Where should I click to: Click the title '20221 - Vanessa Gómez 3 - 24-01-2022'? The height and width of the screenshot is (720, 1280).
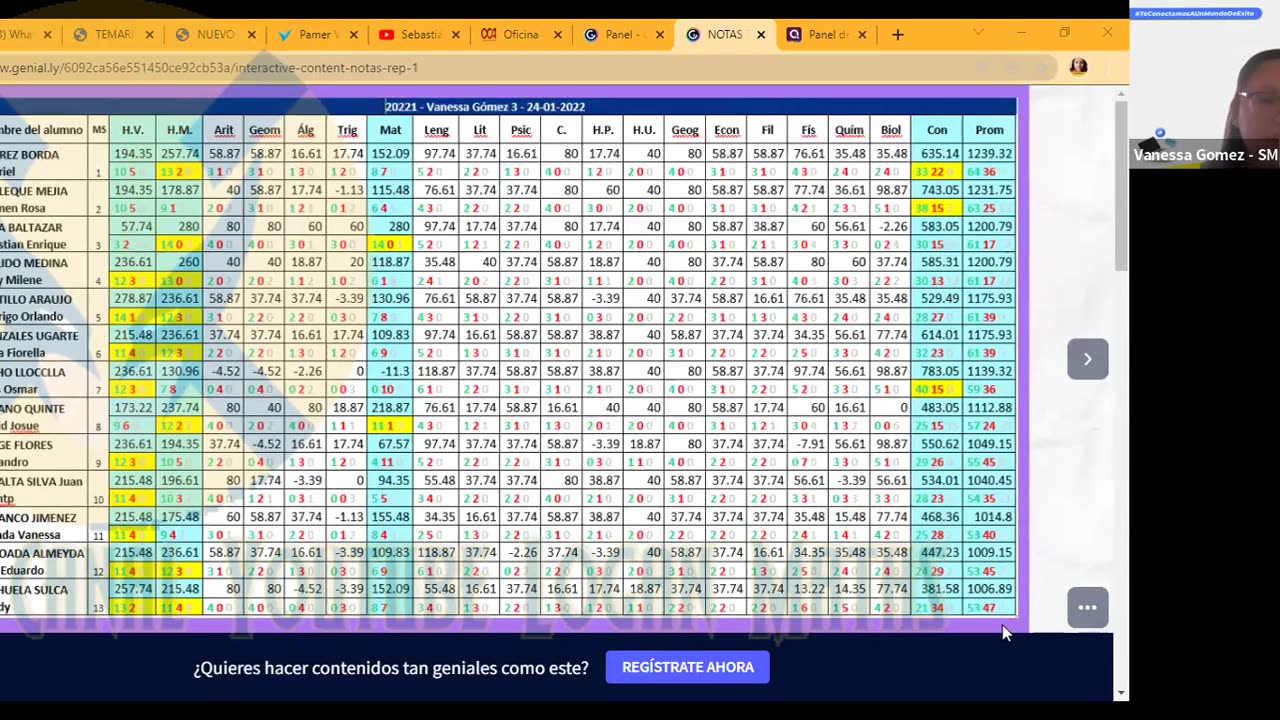485,107
